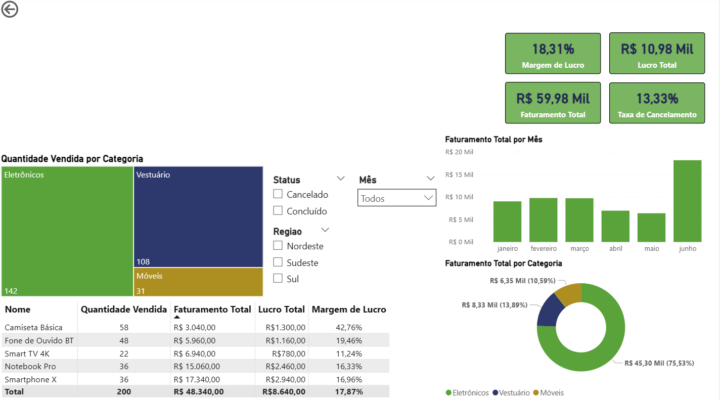Click the R$ 6,35 Mil (10,59%) donut label
Viewport: 720px width, 401px height.
(523, 281)
